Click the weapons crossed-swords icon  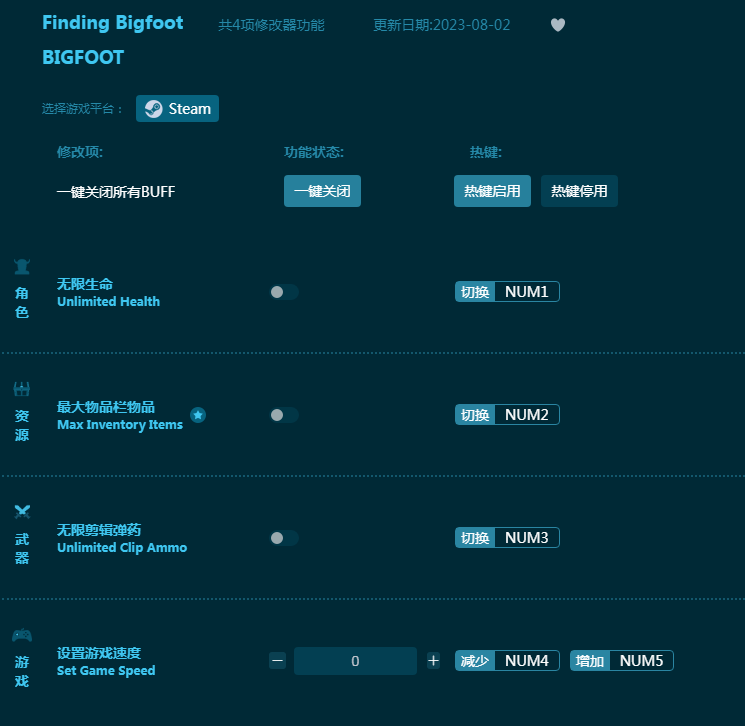(22, 512)
